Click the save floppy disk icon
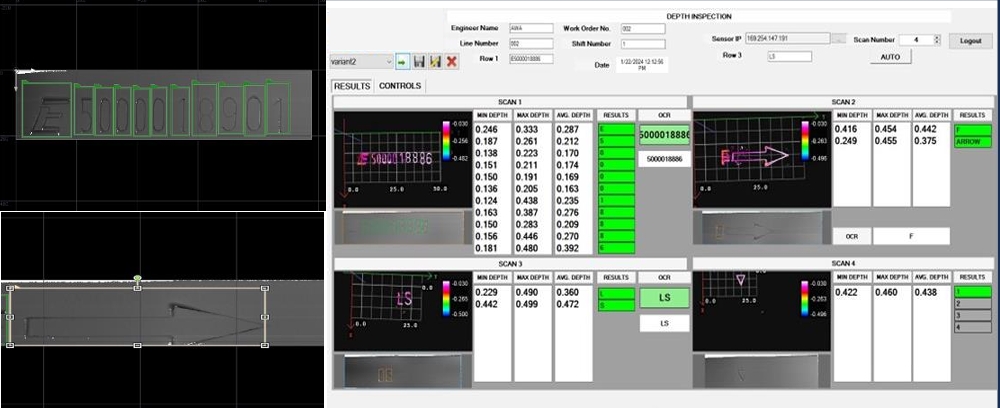 (x=419, y=62)
